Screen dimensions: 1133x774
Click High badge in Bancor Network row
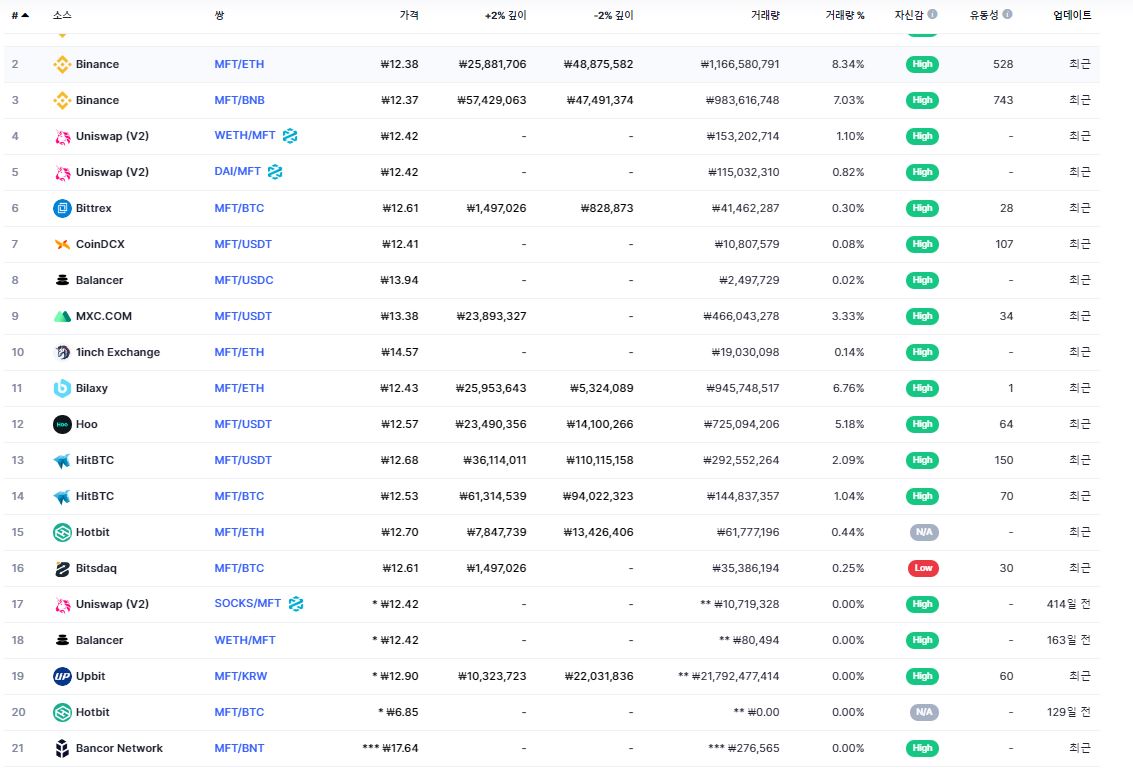[x=922, y=749]
